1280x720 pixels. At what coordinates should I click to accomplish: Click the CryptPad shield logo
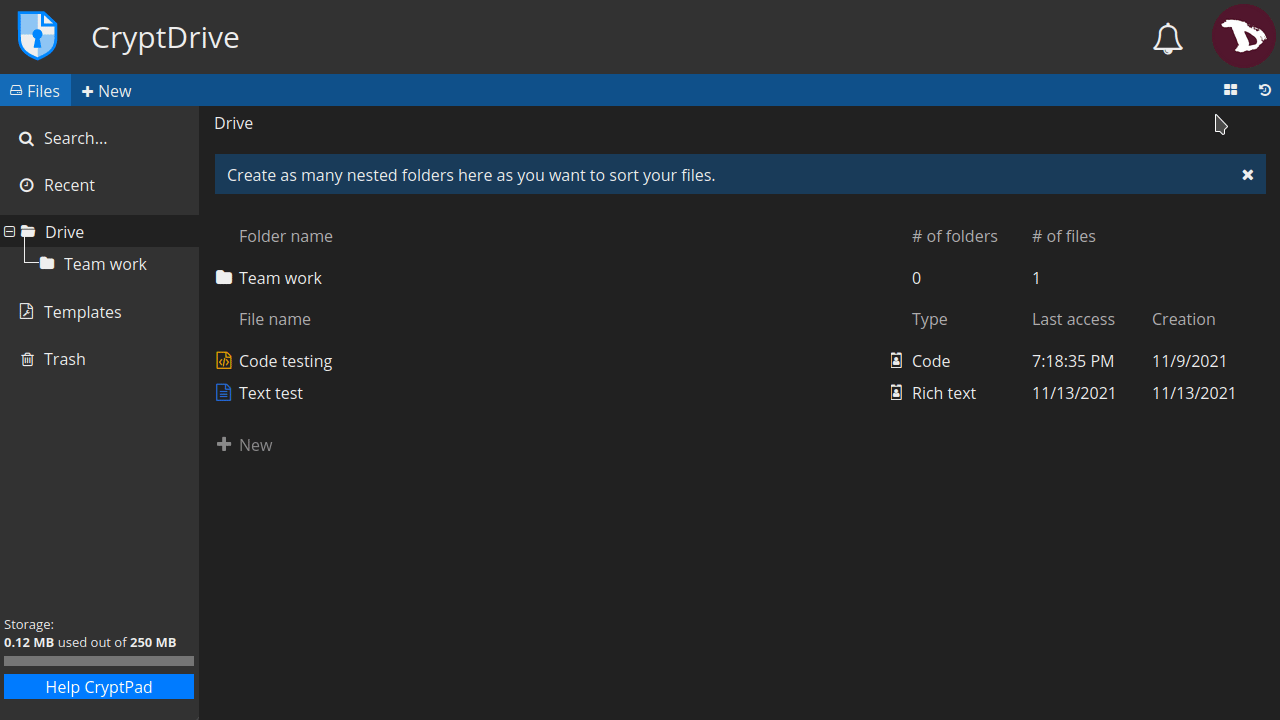pyautogui.click(x=38, y=36)
